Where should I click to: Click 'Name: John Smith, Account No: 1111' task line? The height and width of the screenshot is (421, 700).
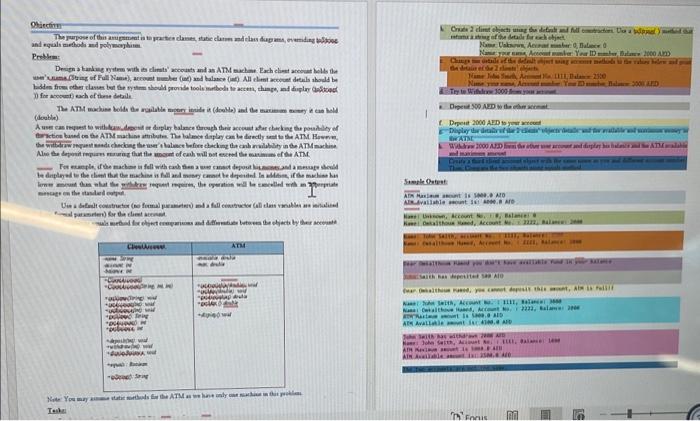coord(537,76)
